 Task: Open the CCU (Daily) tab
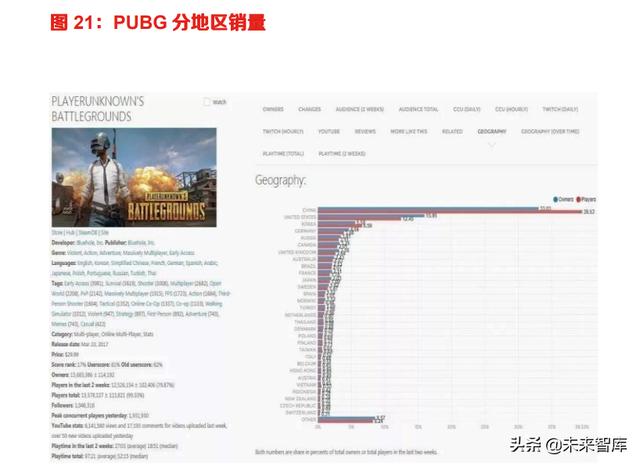point(467,109)
